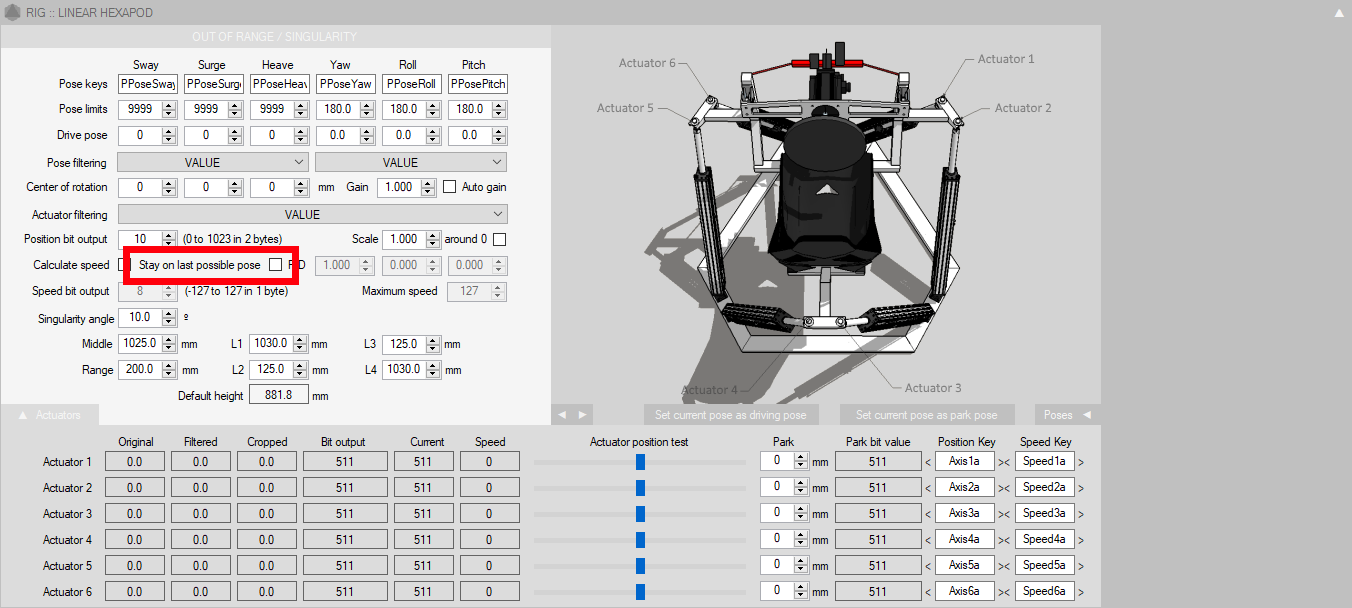
Task: Expand the second Pose filtering VALUE dropdown
Action: pos(410,162)
